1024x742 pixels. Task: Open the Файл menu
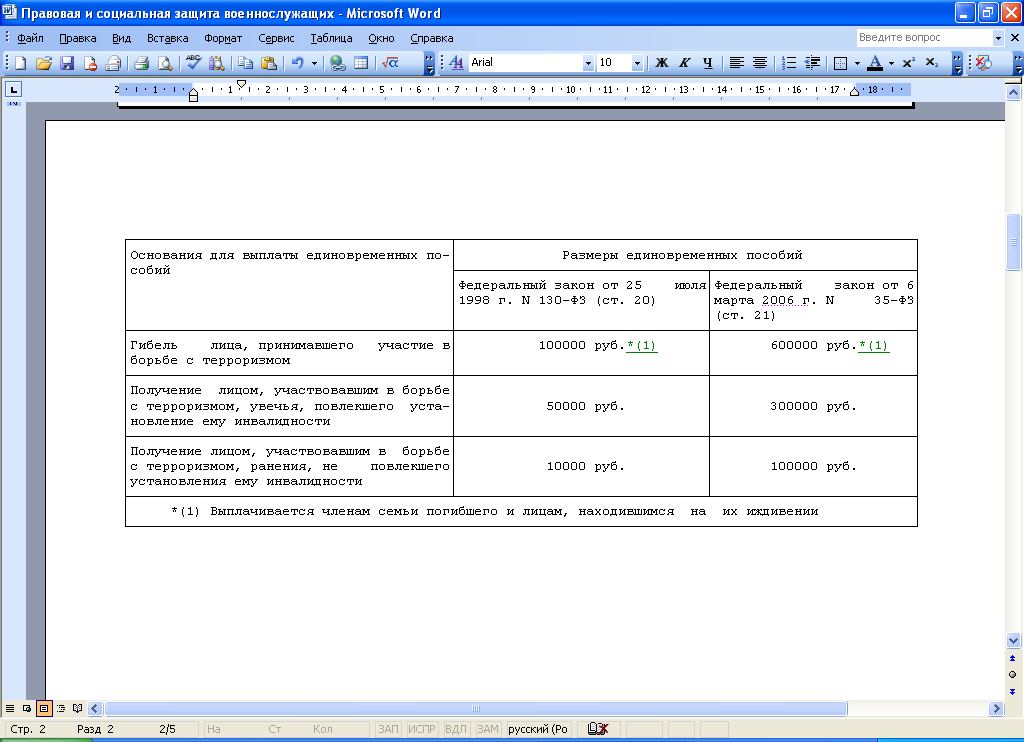point(30,38)
